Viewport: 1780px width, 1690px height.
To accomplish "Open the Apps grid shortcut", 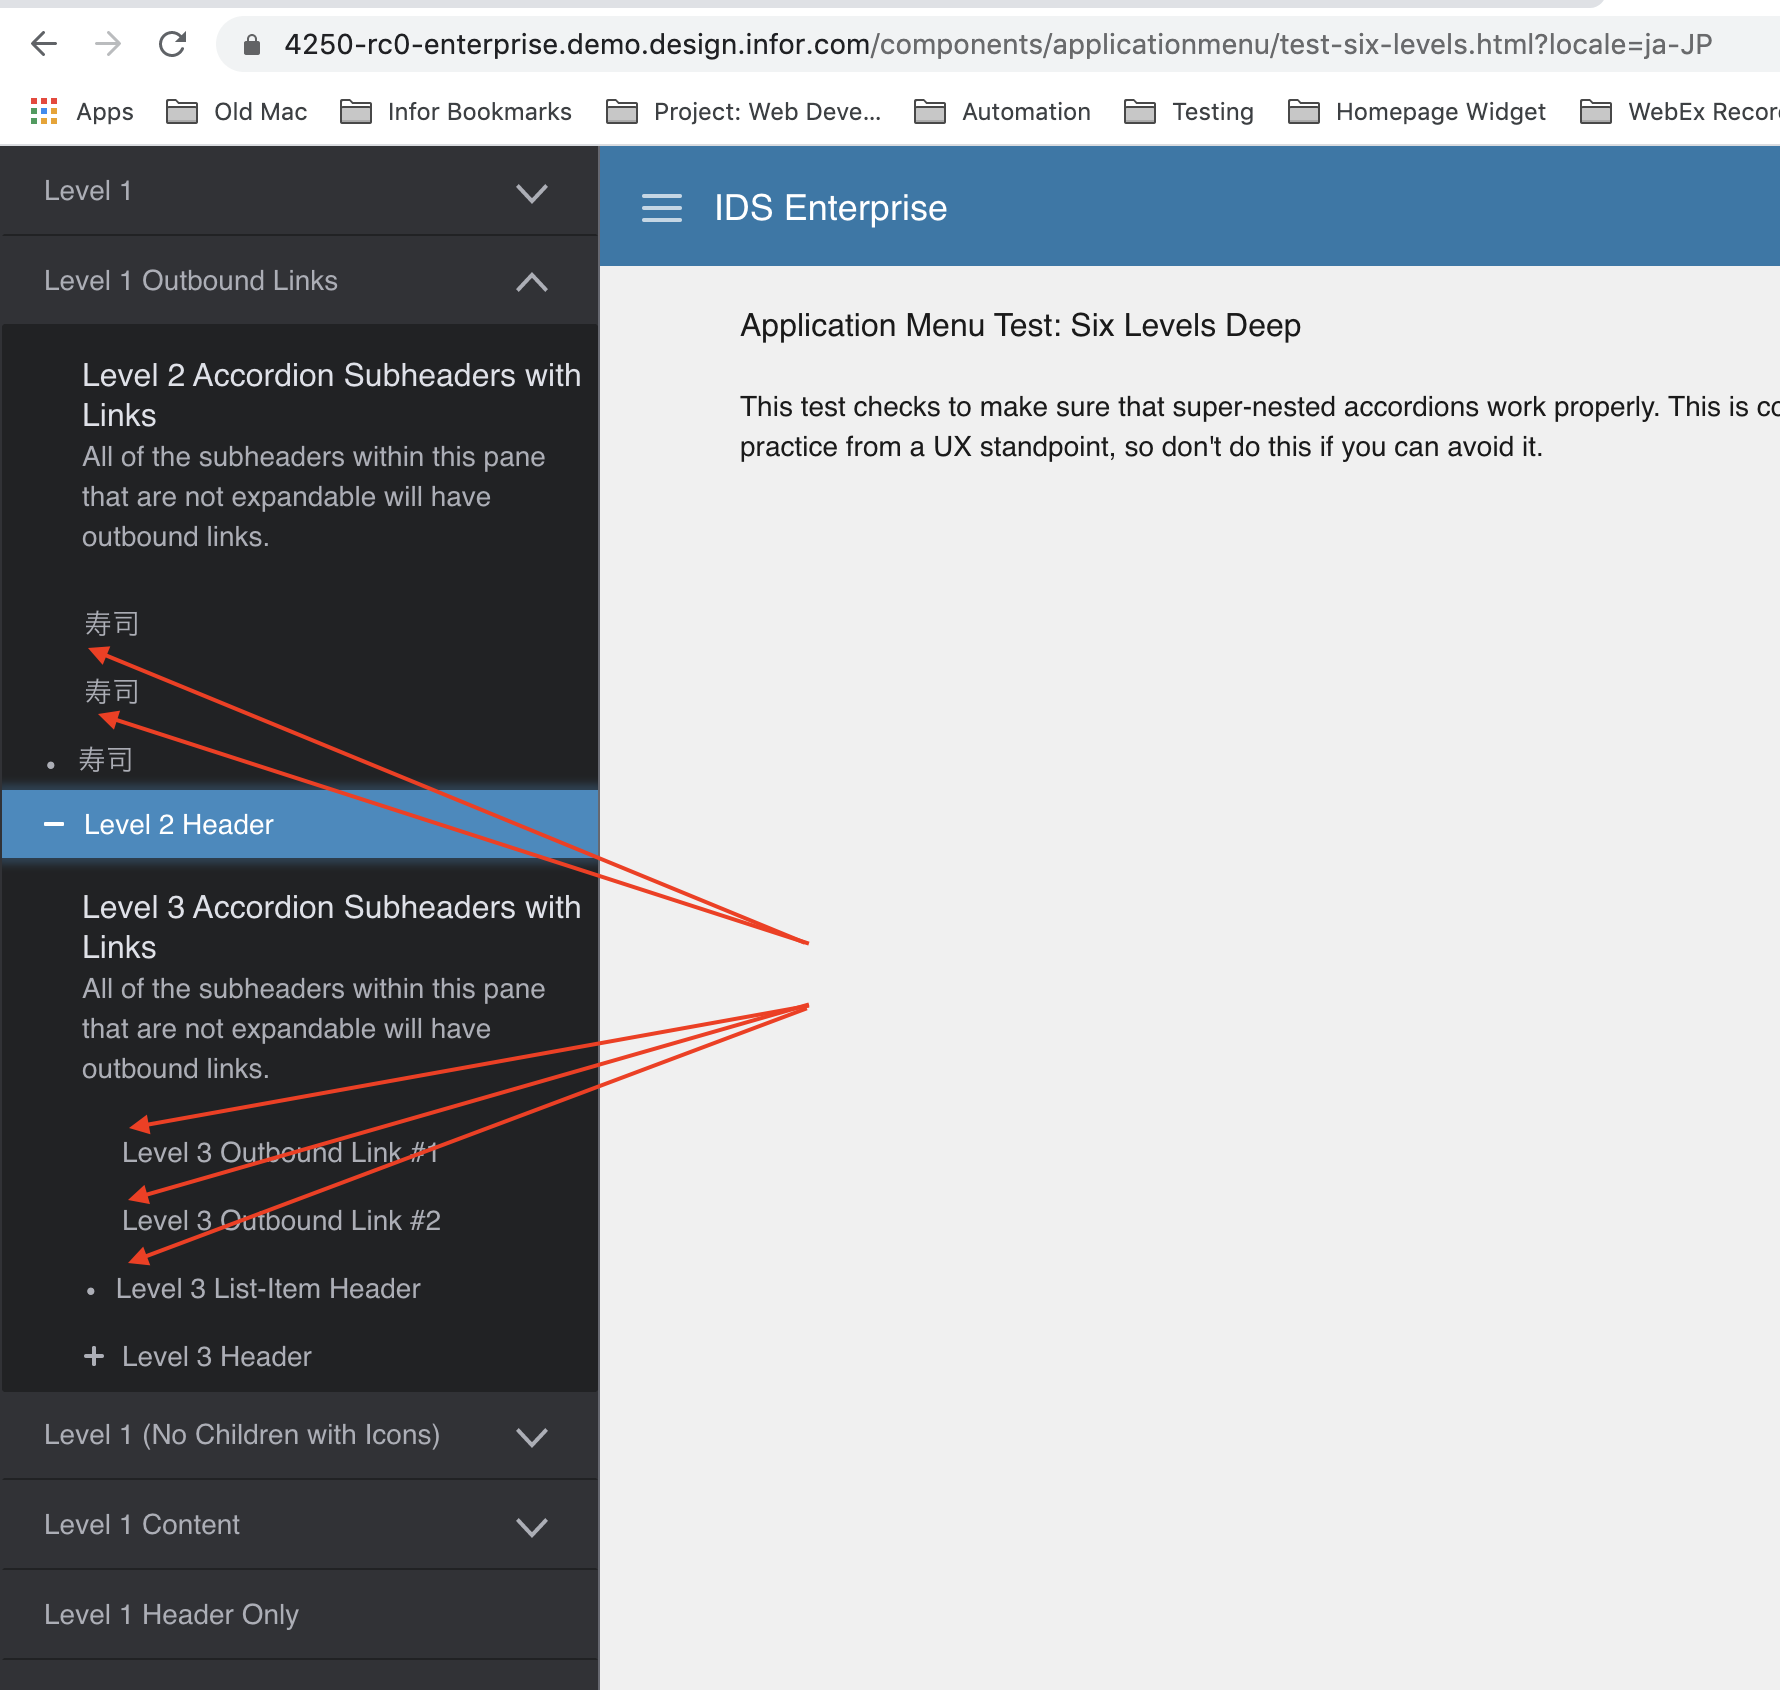I will tap(82, 111).
